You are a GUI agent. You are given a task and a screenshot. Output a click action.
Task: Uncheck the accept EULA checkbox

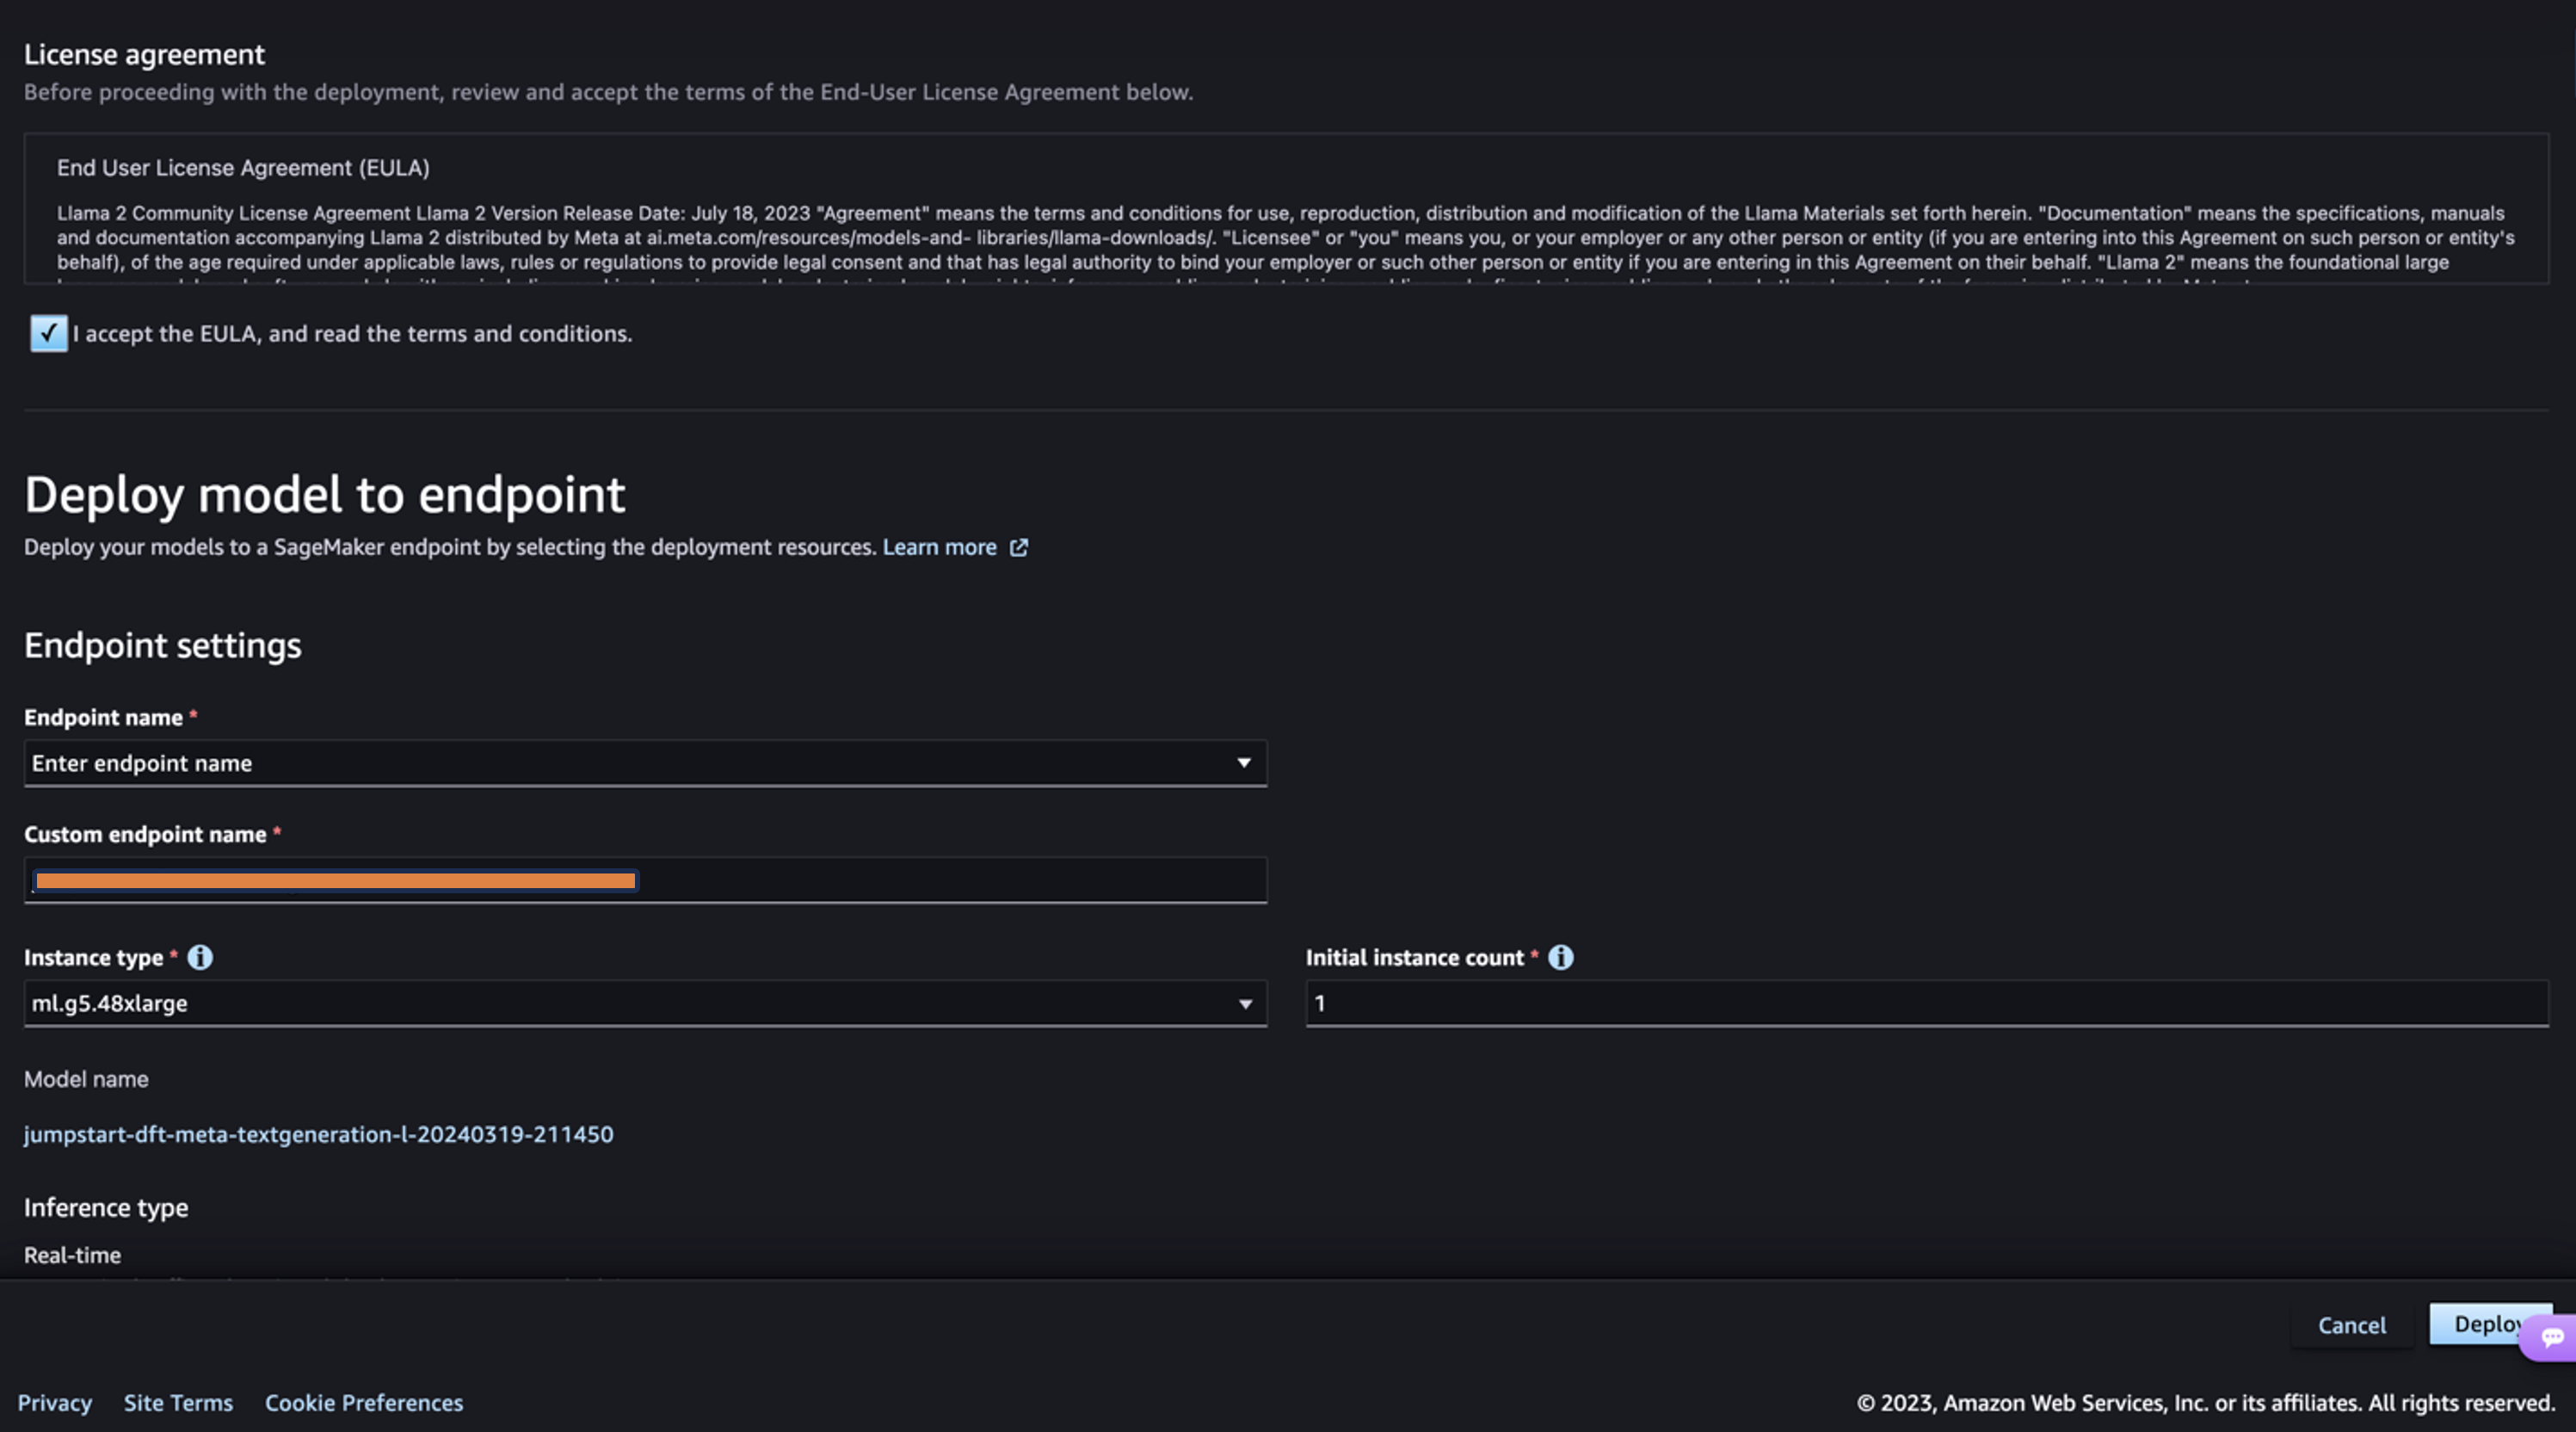pyautogui.click(x=48, y=333)
